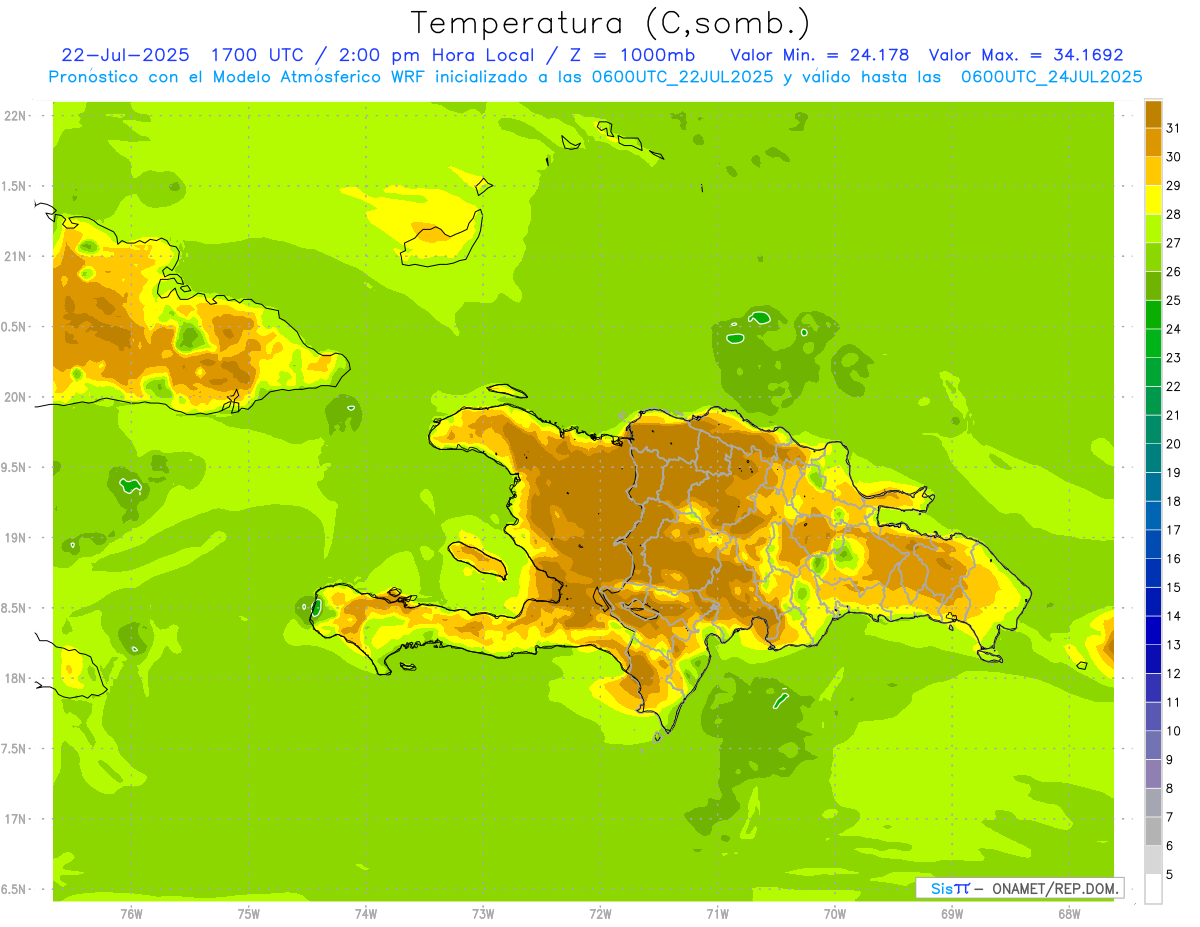Click latitude axis label 20N

click(x=16, y=397)
